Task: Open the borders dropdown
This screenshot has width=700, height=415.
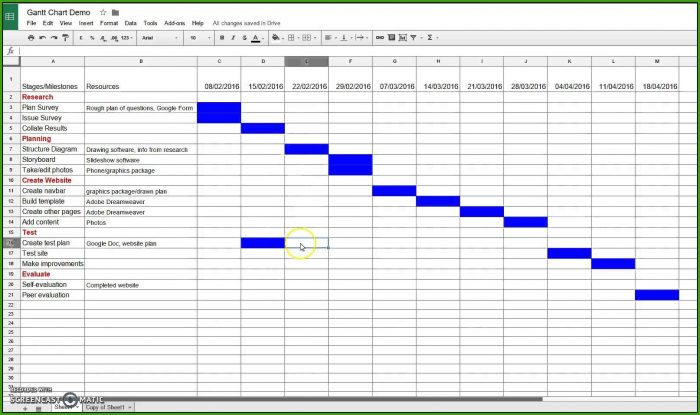Action: [292, 38]
